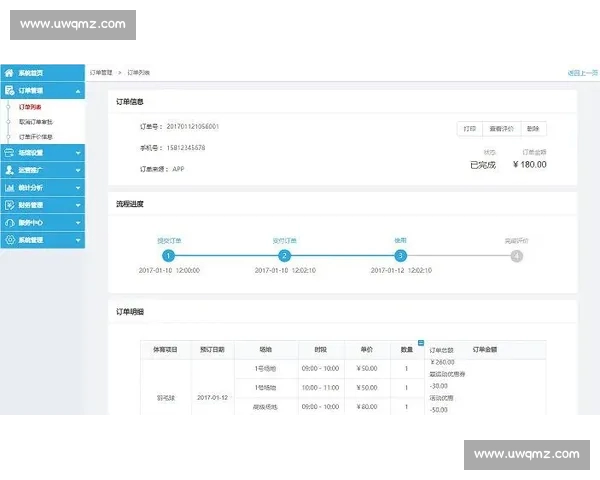The image size is (600, 480).
Task: Click the 删除 delete button
Action: coord(533,129)
